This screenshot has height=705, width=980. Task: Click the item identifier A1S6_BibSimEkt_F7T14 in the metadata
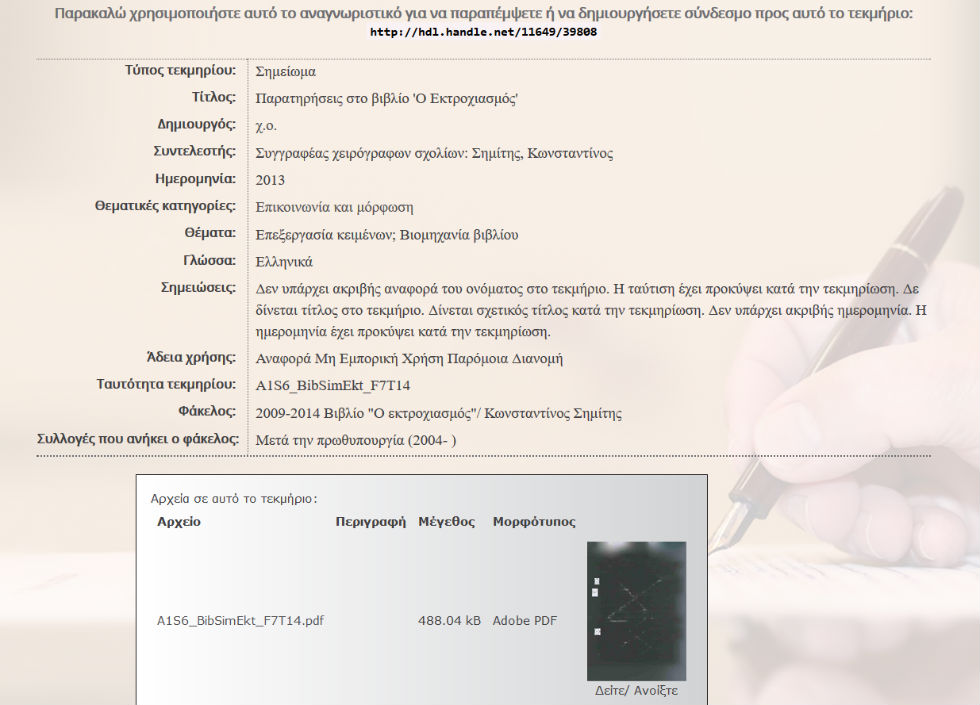click(x=332, y=386)
